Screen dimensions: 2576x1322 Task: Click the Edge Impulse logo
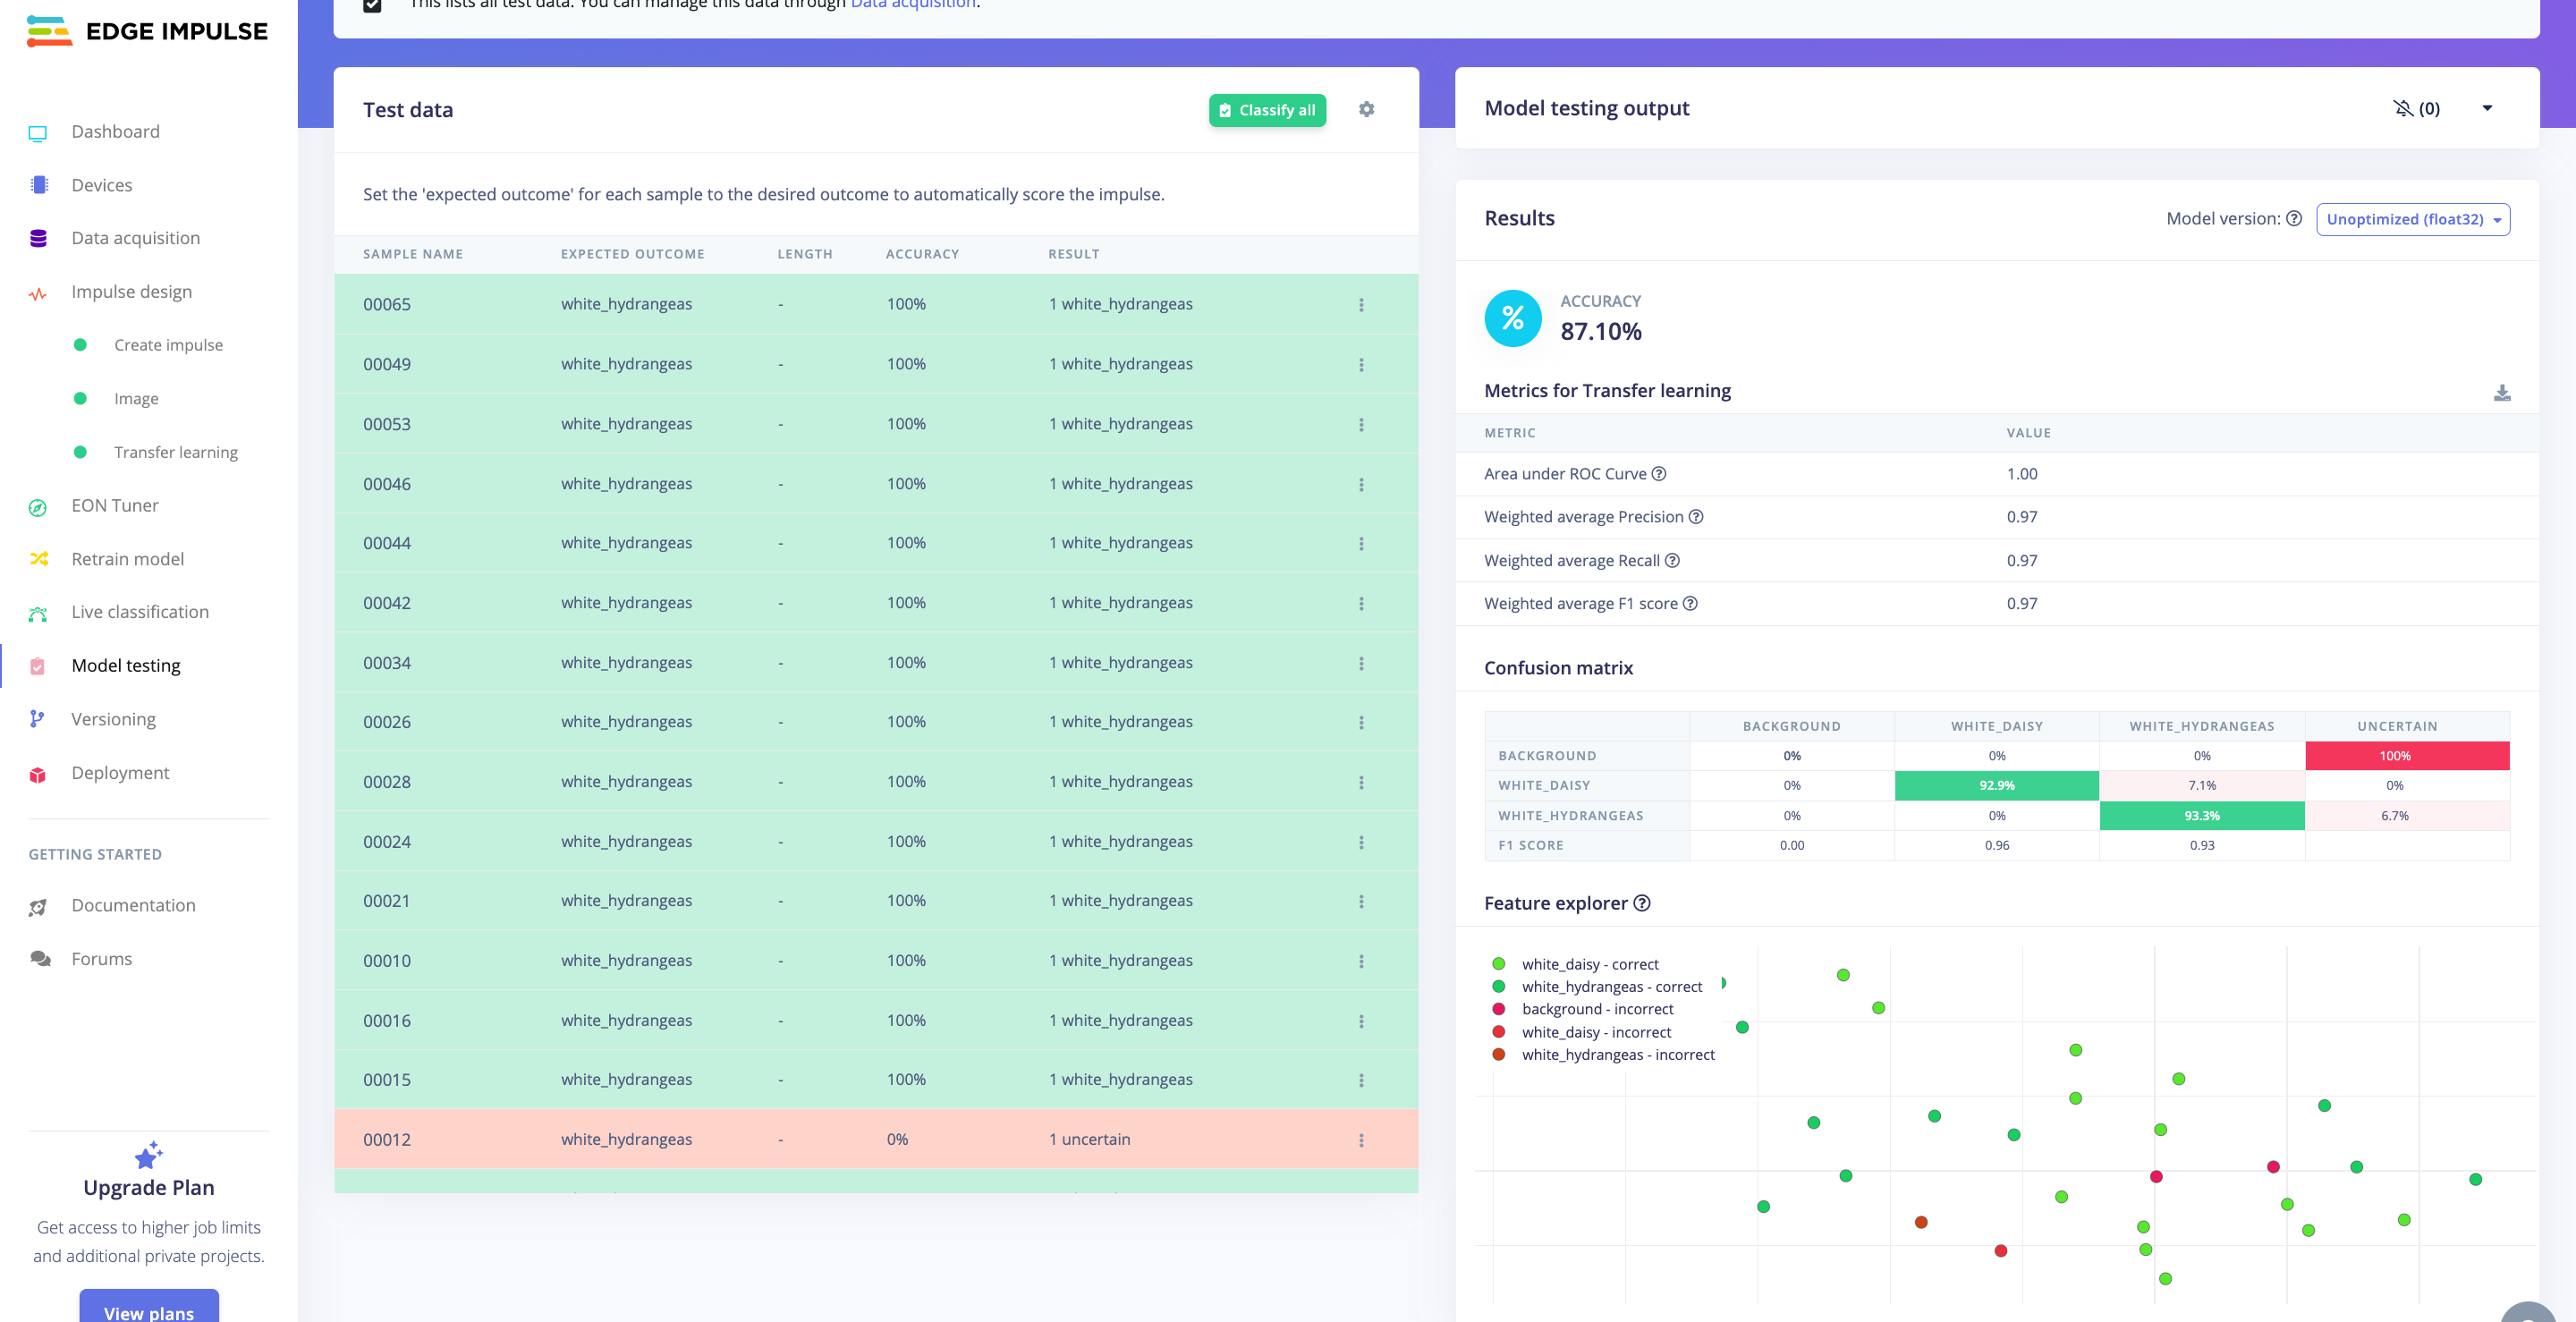[147, 31]
